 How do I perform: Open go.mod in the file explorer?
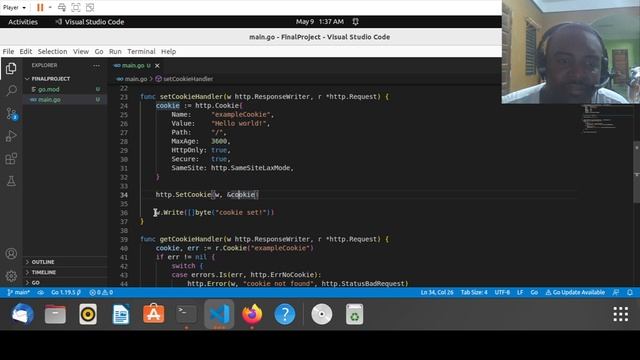[49, 89]
